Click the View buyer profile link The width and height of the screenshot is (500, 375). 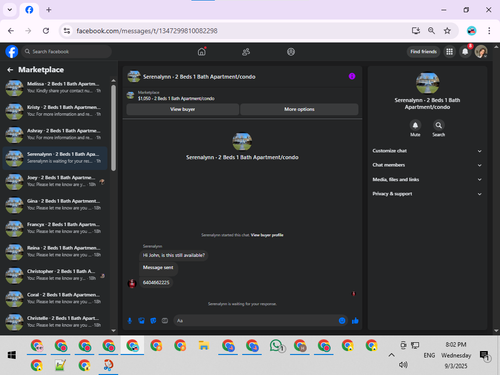point(267,235)
